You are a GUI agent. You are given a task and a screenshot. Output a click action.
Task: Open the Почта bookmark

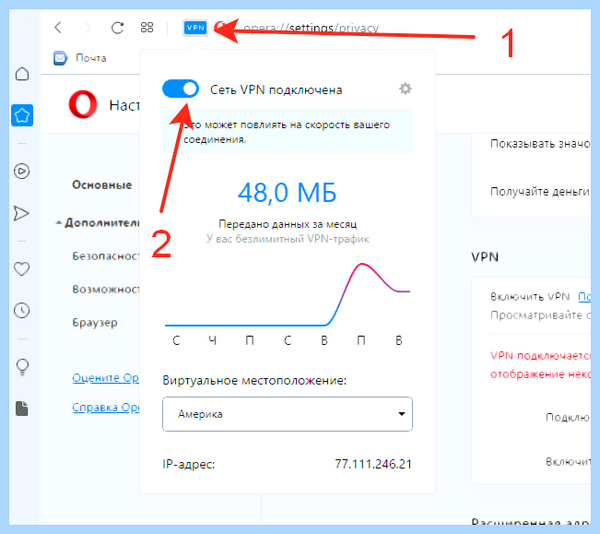(x=80, y=58)
